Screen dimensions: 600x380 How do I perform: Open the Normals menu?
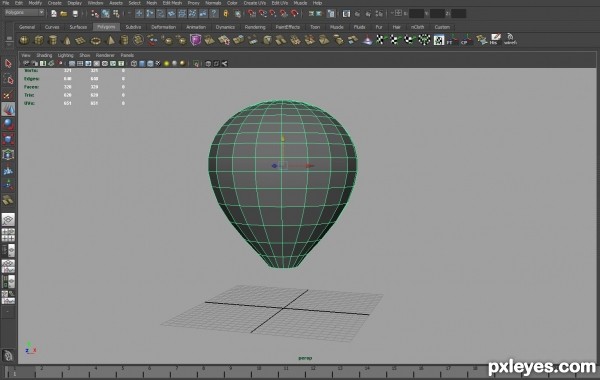coord(213,3)
